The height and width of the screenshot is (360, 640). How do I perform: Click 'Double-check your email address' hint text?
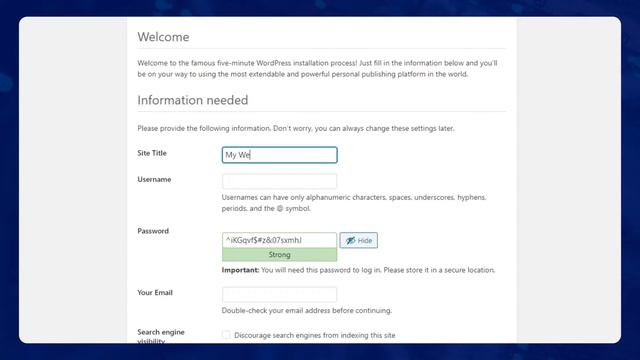click(307, 310)
